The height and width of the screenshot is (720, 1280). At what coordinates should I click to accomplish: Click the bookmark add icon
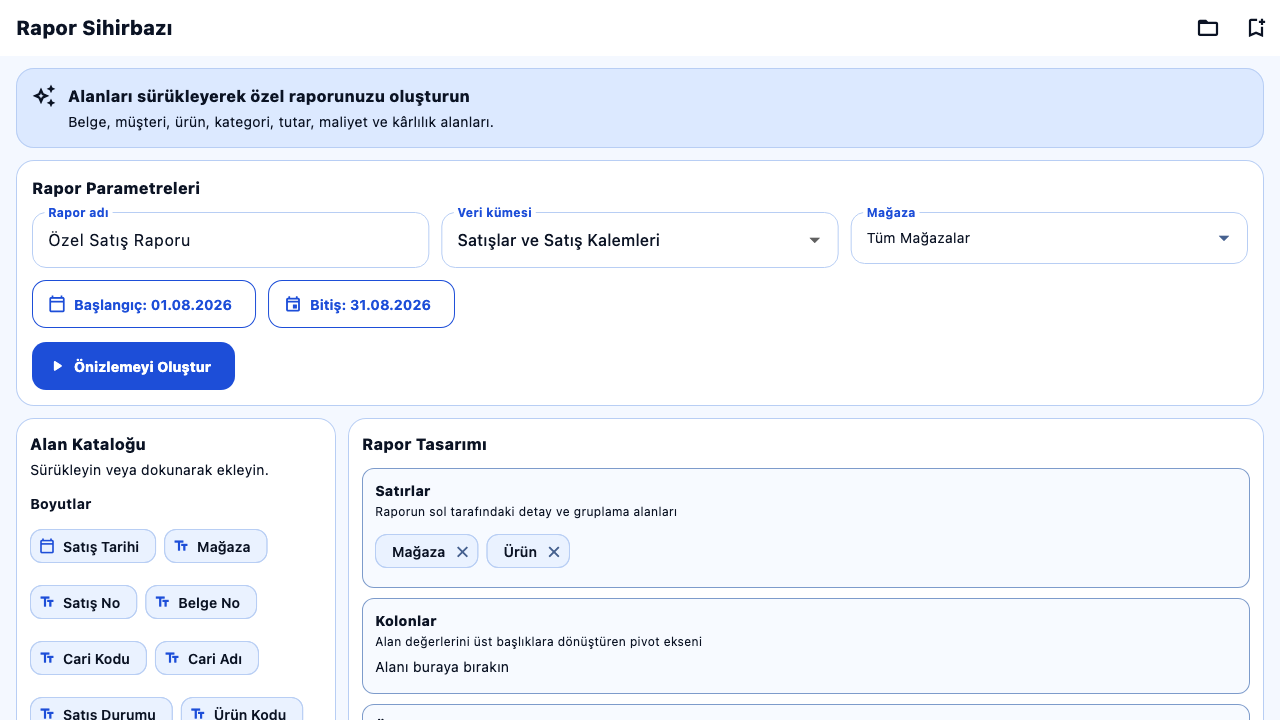[x=1256, y=28]
